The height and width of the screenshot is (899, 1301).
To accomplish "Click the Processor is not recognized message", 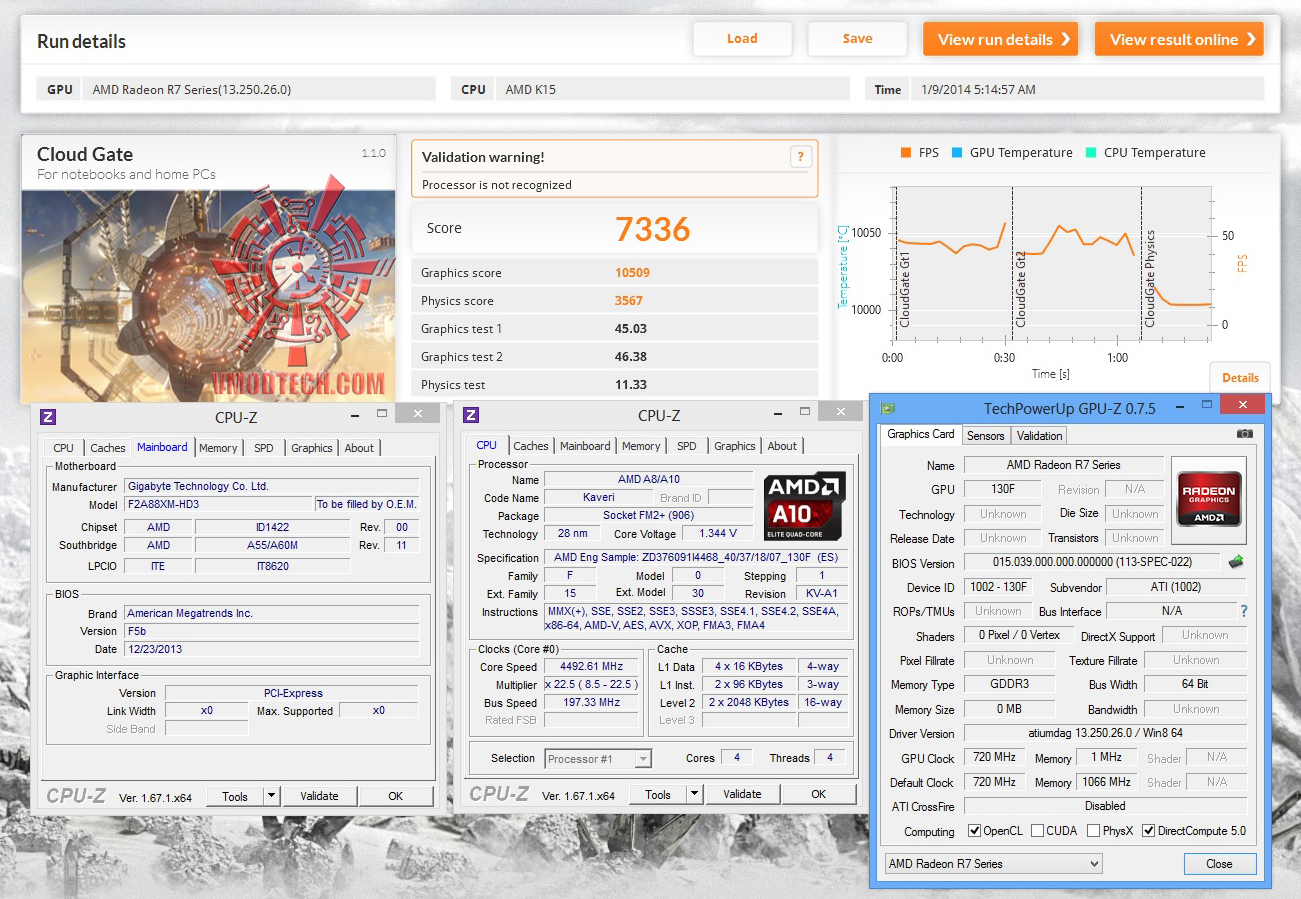I will 497,185.
